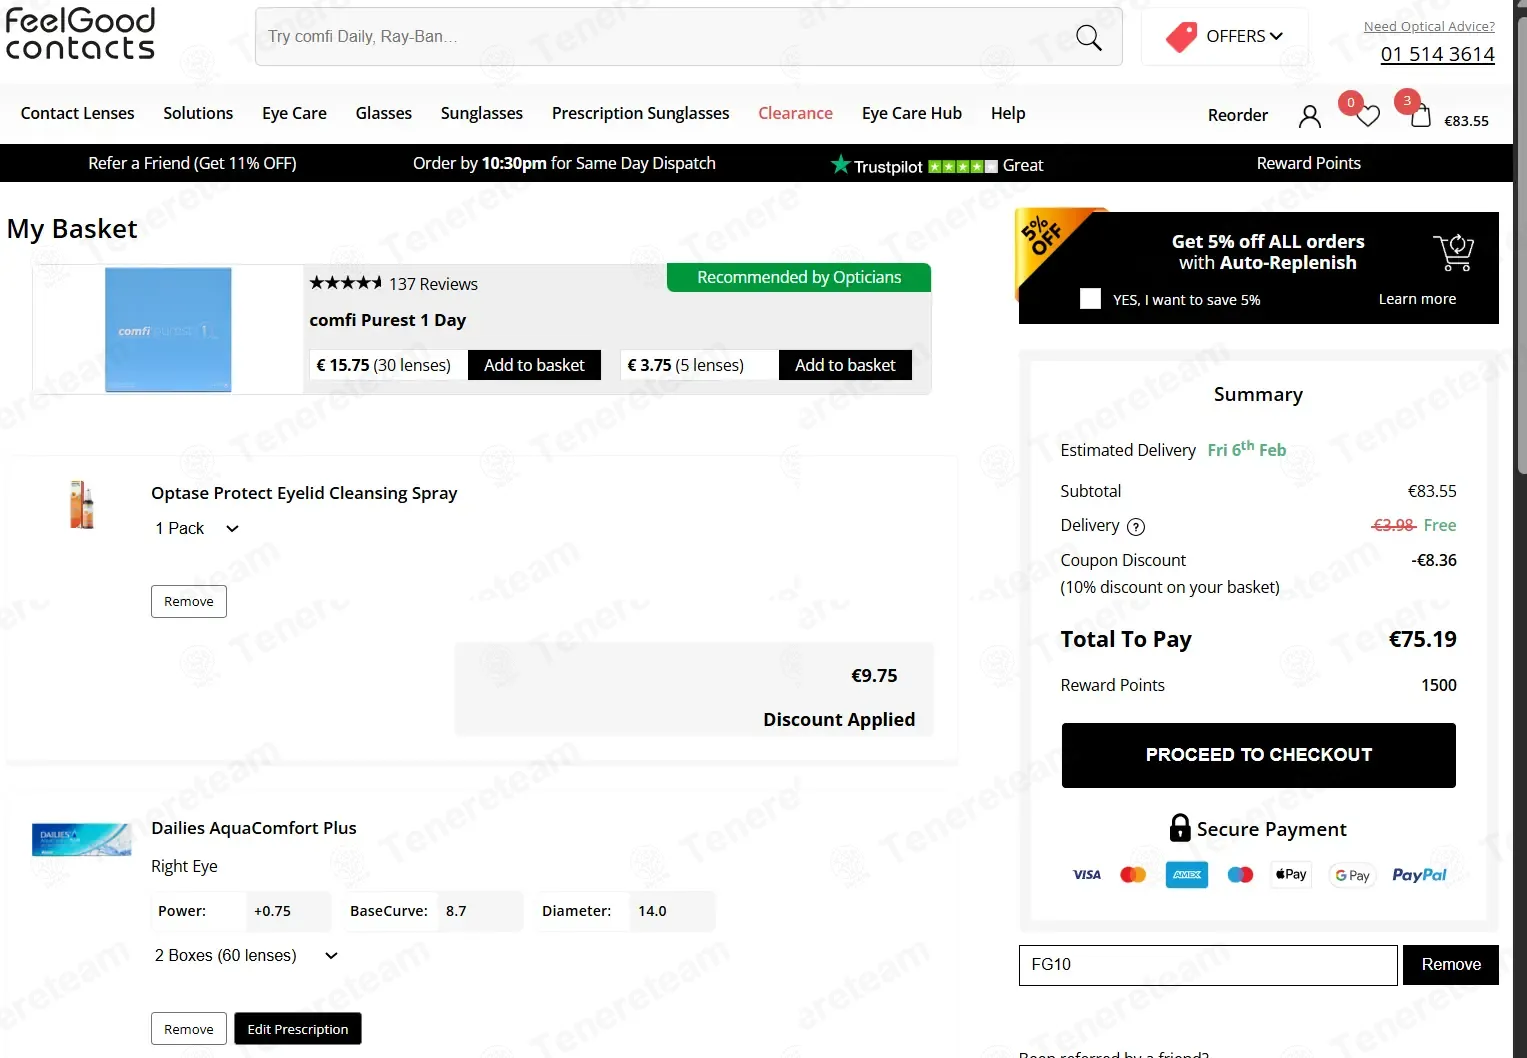Image resolution: width=1527 pixels, height=1058 pixels.
Task: Click Edit Prescription button
Action: (x=298, y=1029)
